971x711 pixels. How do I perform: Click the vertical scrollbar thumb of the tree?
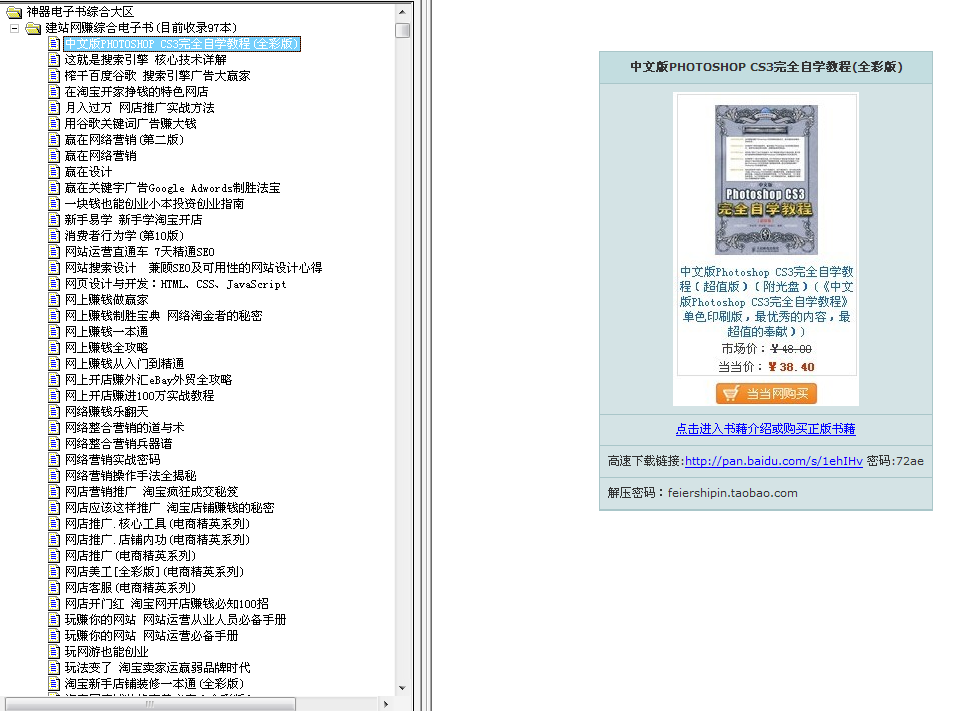(x=403, y=30)
